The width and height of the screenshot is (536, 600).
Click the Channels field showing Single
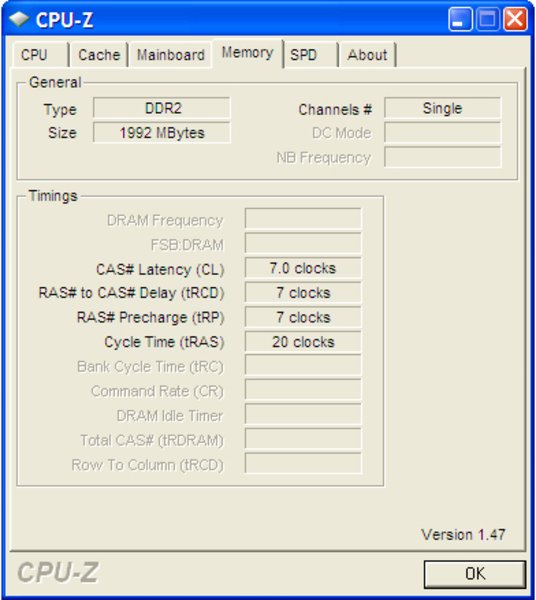(x=443, y=108)
